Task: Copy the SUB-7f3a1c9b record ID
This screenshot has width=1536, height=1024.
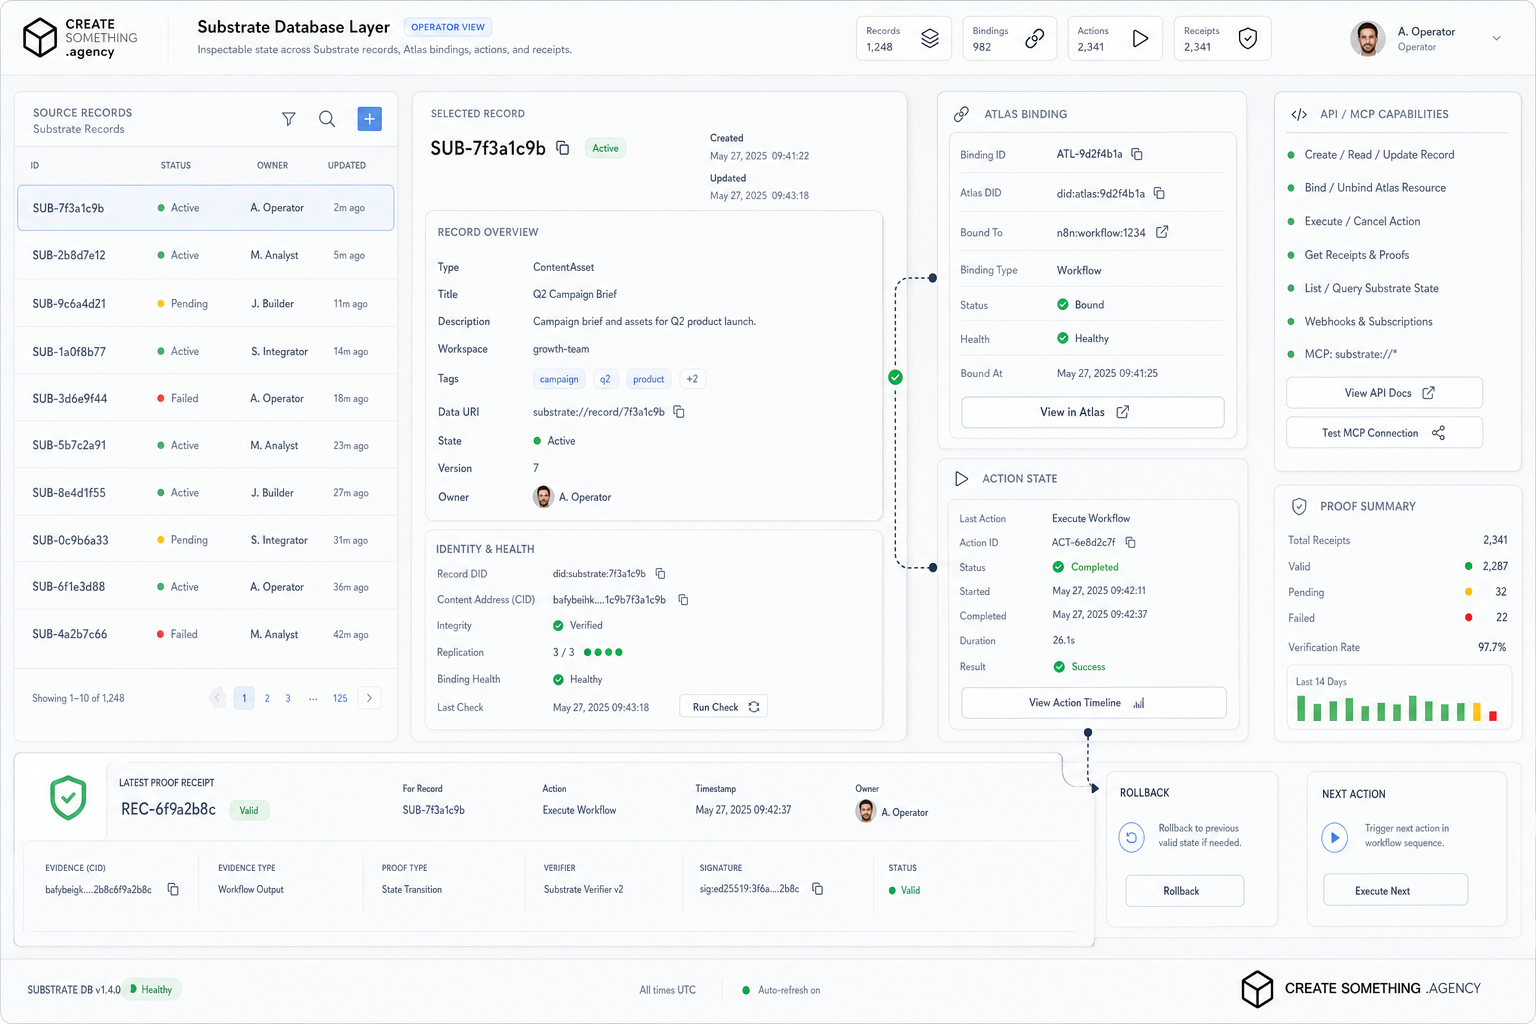Action: pos(563,148)
